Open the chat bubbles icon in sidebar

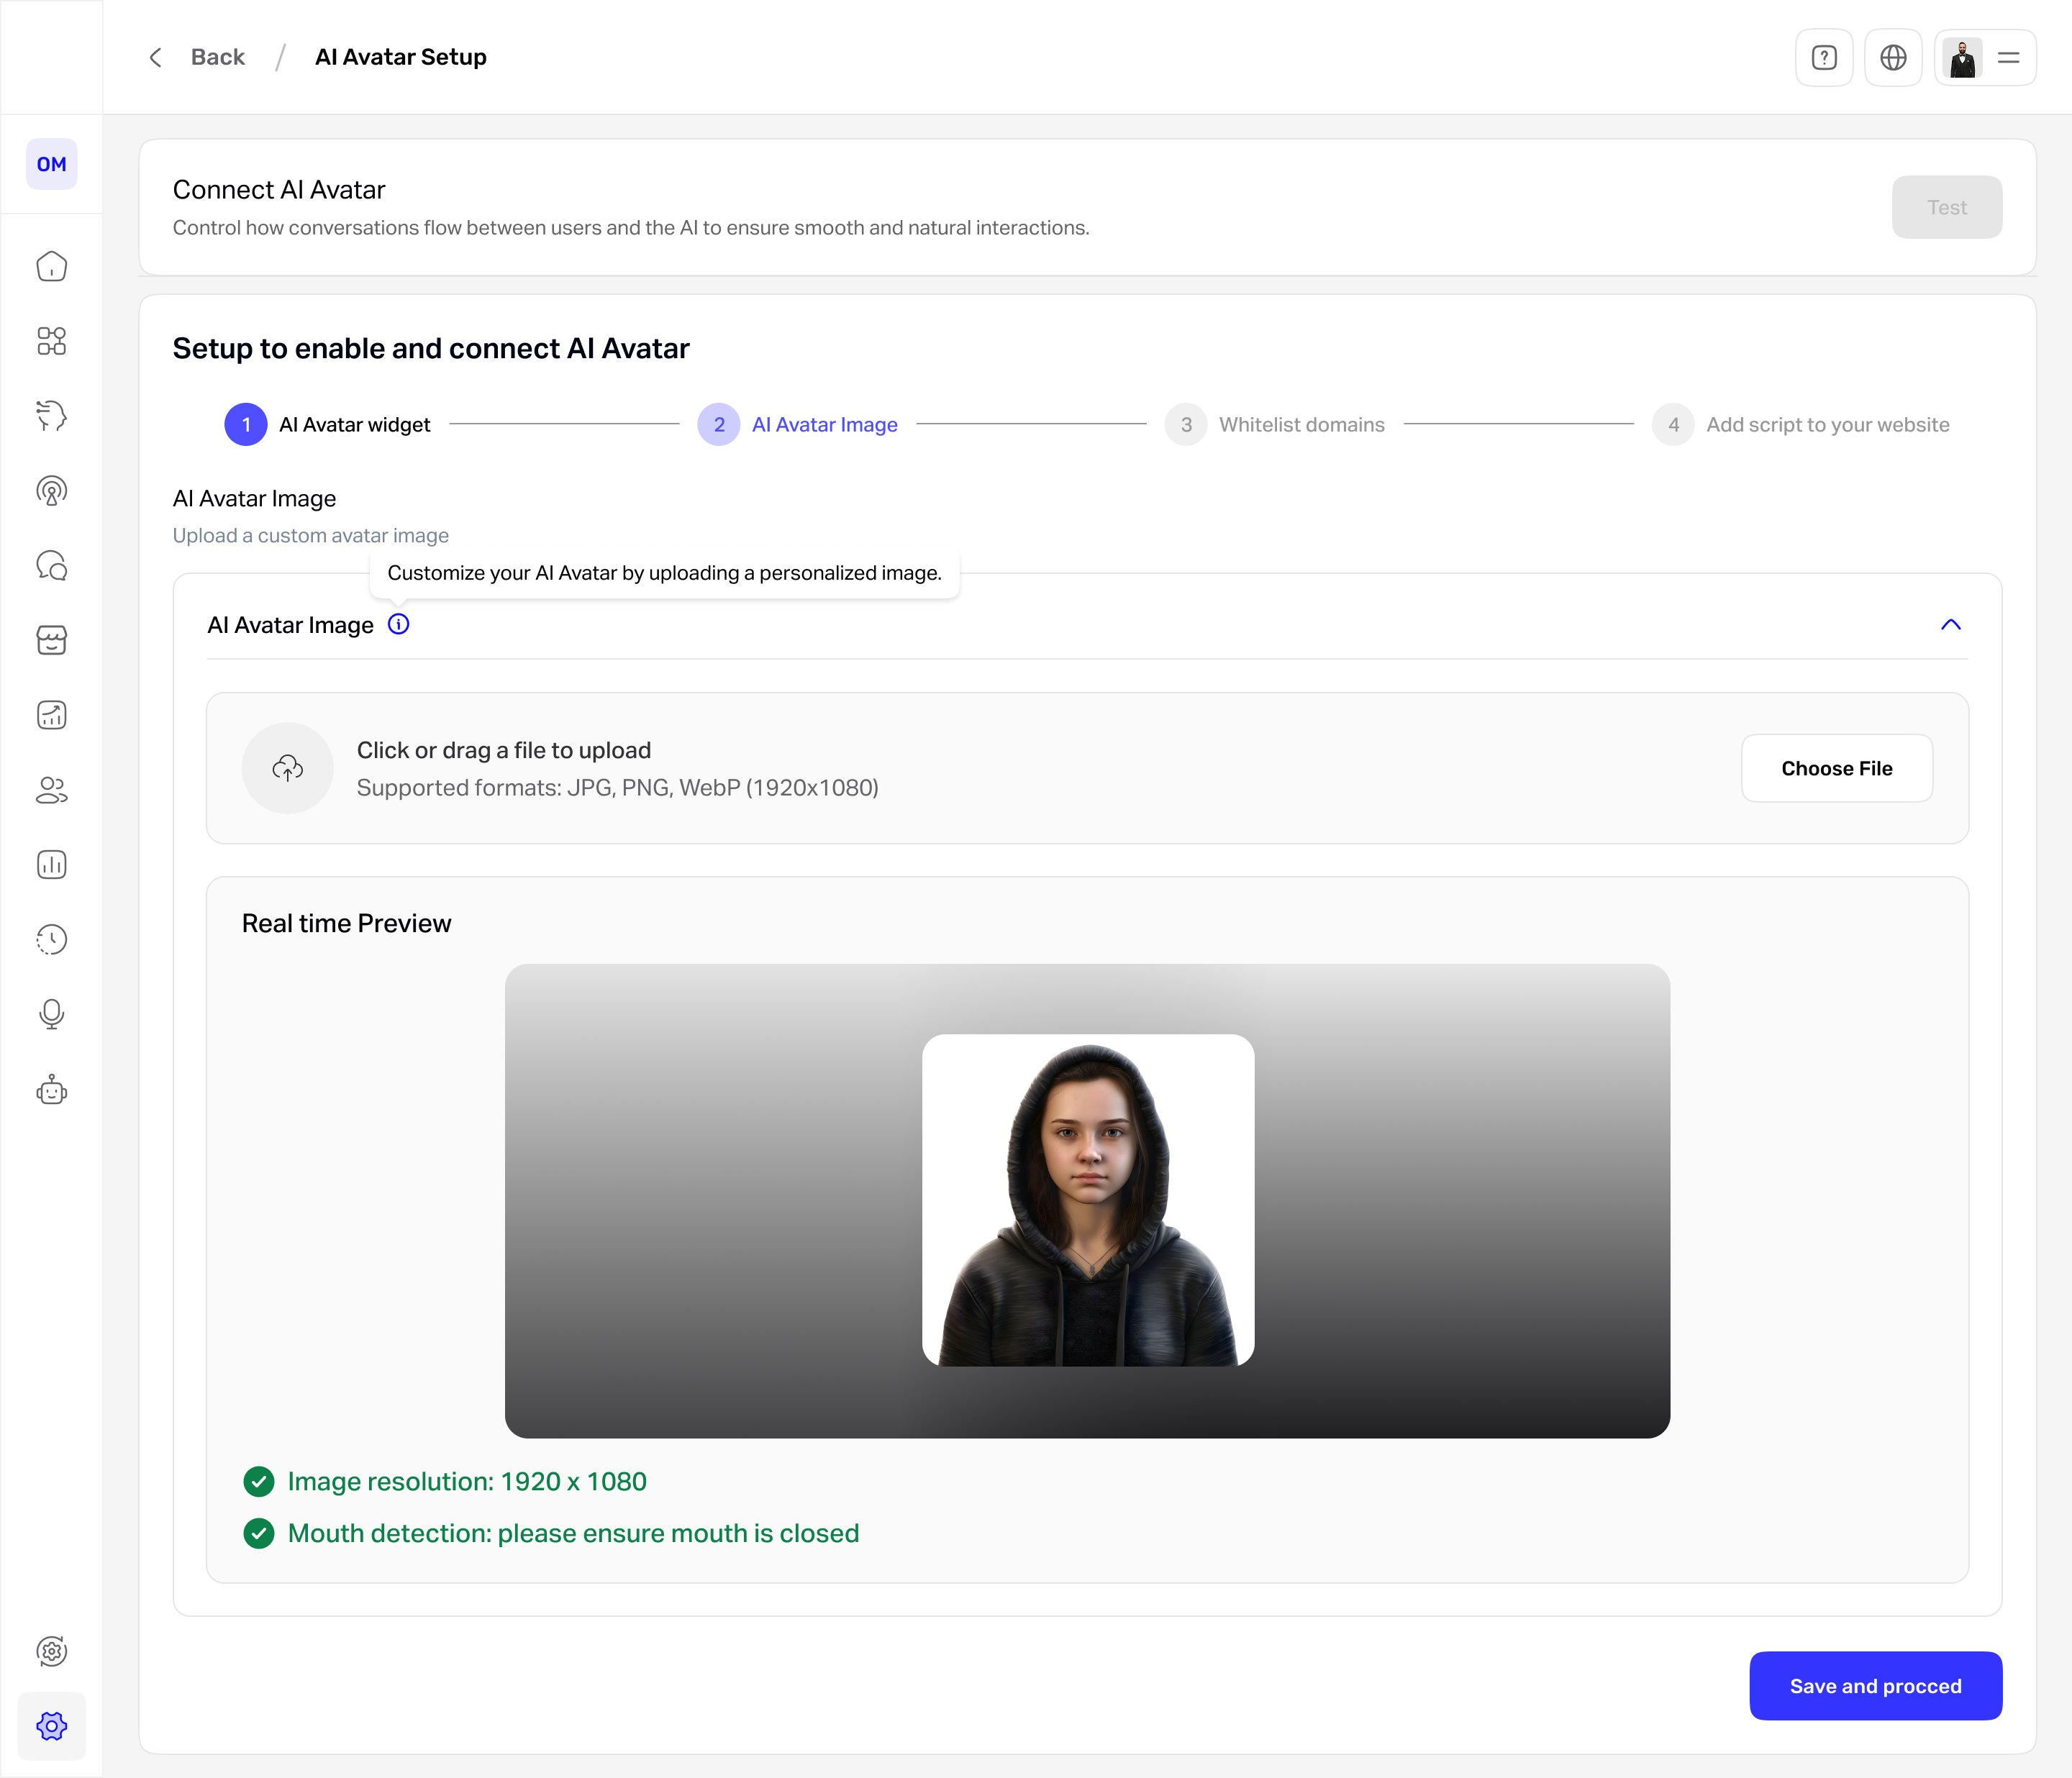tap(52, 566)
